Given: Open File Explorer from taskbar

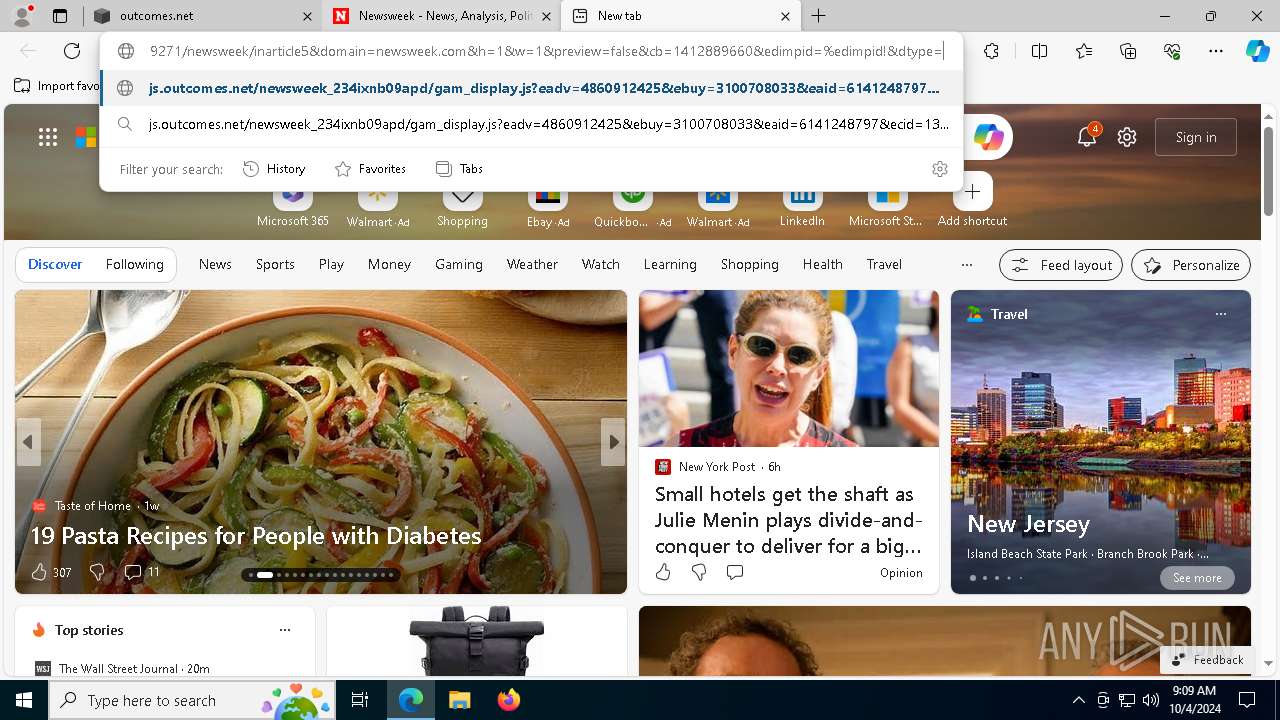Looking at the screenshot, I should [x=459, y=700].
